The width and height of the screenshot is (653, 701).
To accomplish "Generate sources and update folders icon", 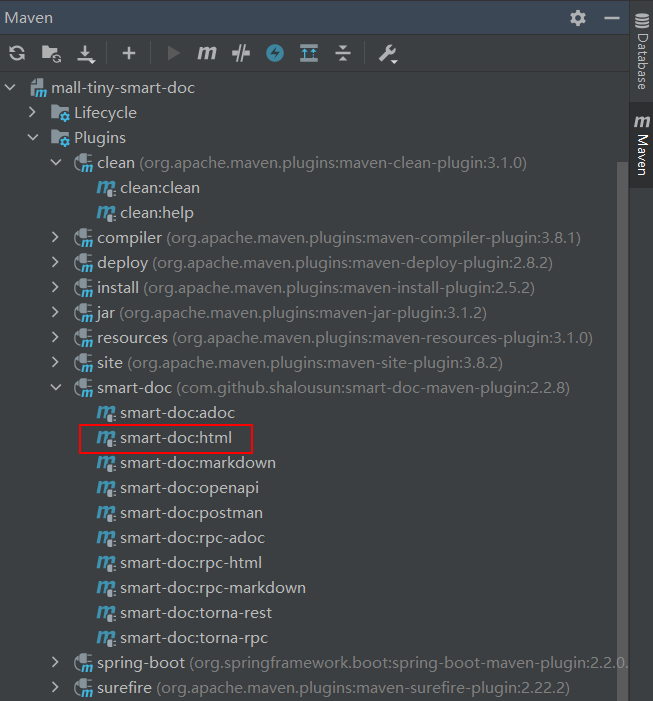I will click(51, 54).
